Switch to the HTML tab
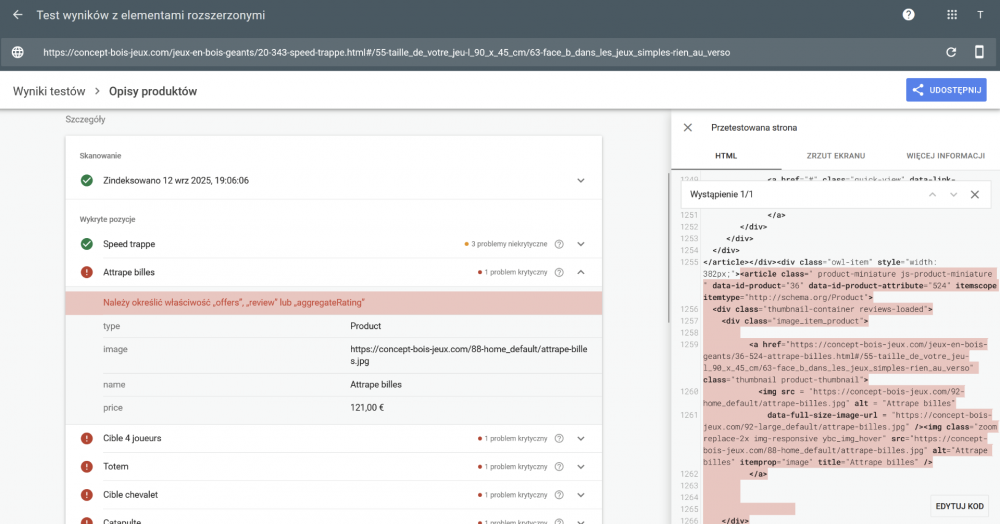The image size is (1000, 524). click(x=726, y=156)
